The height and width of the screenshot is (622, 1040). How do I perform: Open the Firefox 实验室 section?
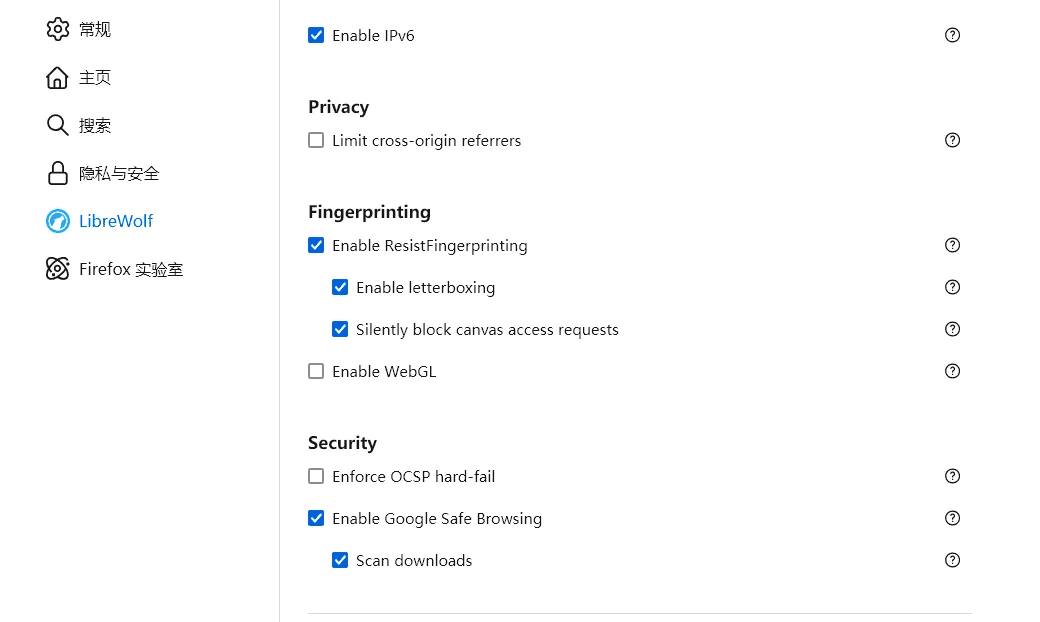(x=114, y=269)
